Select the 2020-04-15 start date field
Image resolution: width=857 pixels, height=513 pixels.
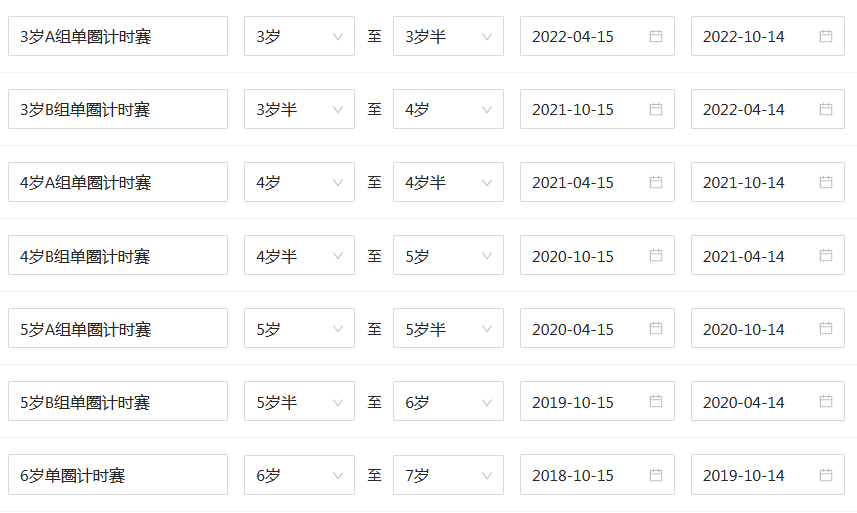tap(585, 329)
